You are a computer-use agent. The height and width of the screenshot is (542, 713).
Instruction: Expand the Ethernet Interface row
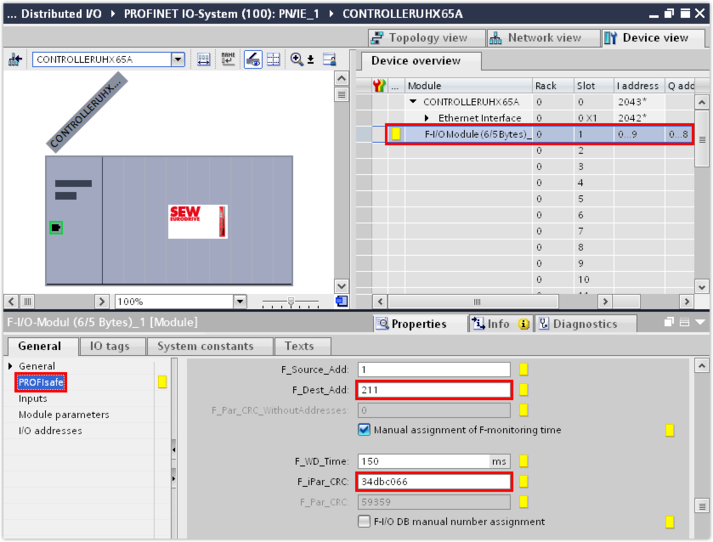427,118
